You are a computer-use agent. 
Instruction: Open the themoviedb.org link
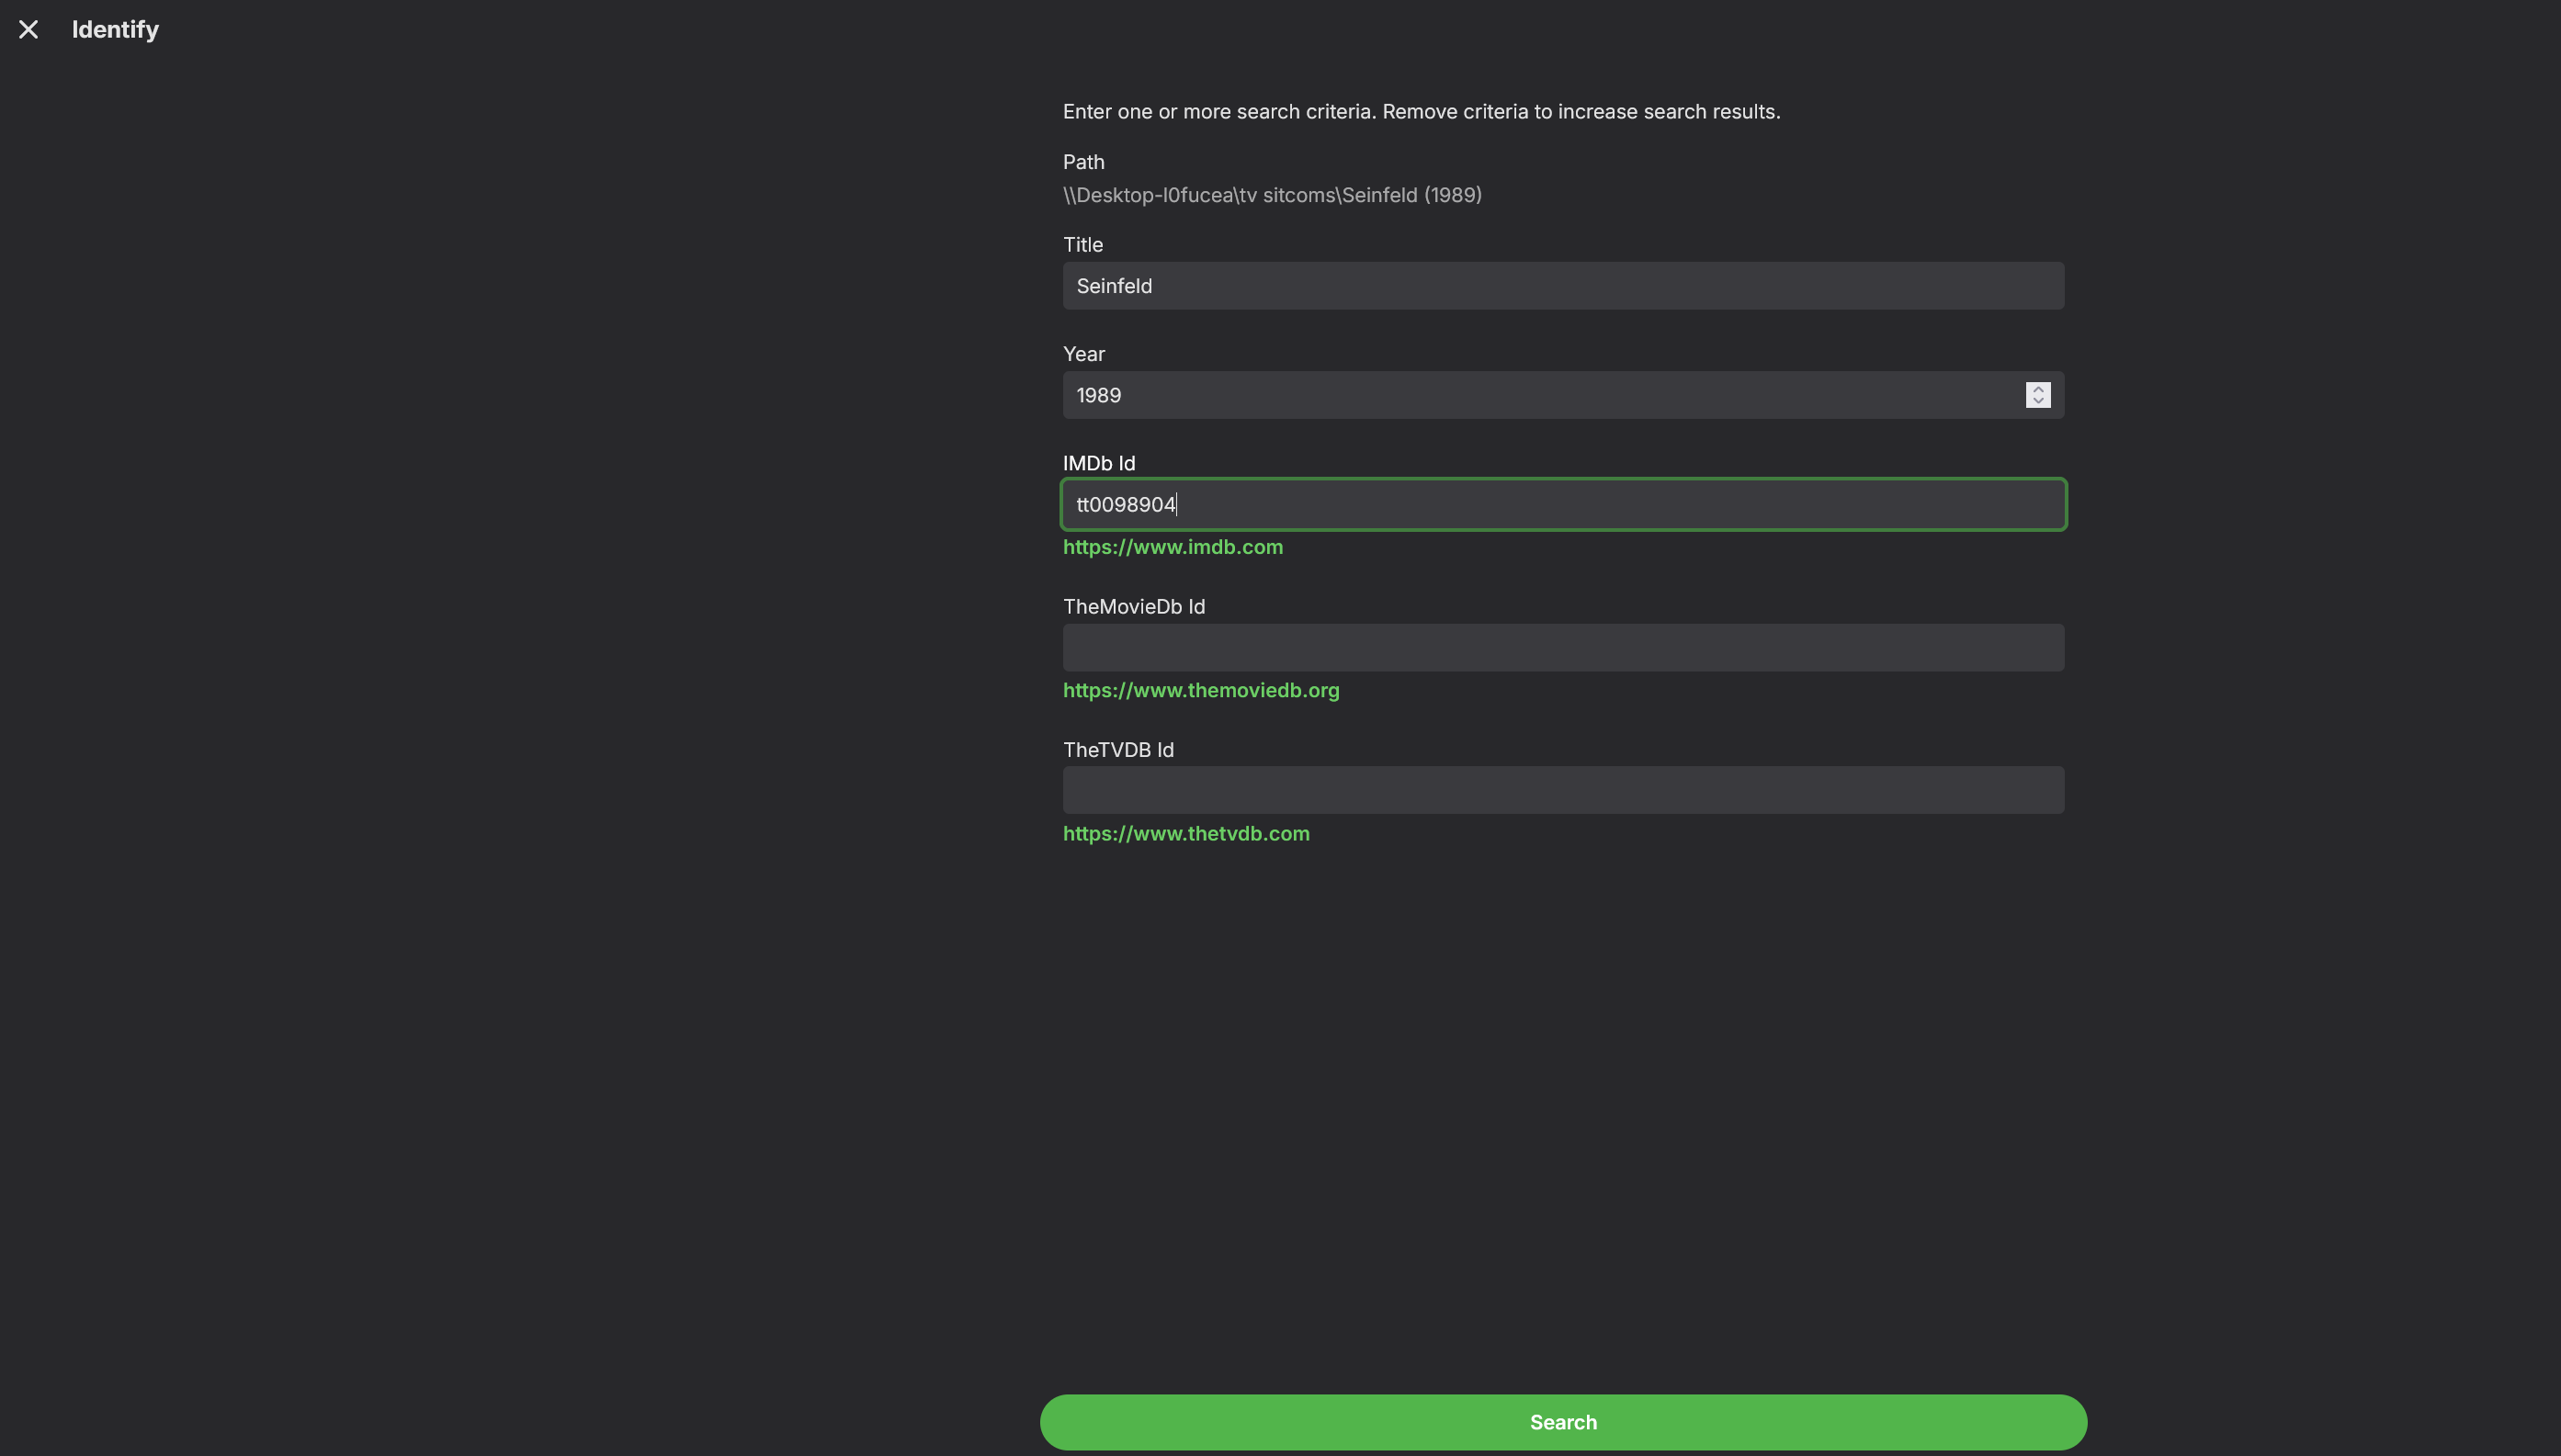[1200, 690]
